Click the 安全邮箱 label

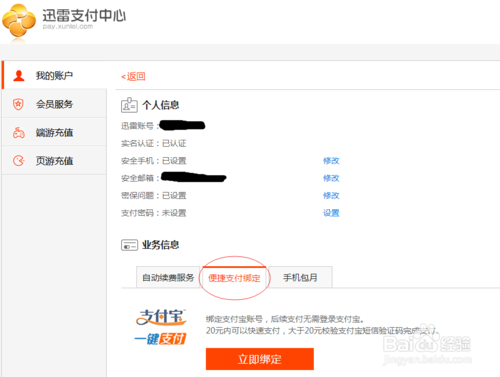pyautogui.click(x=140, y=178)
